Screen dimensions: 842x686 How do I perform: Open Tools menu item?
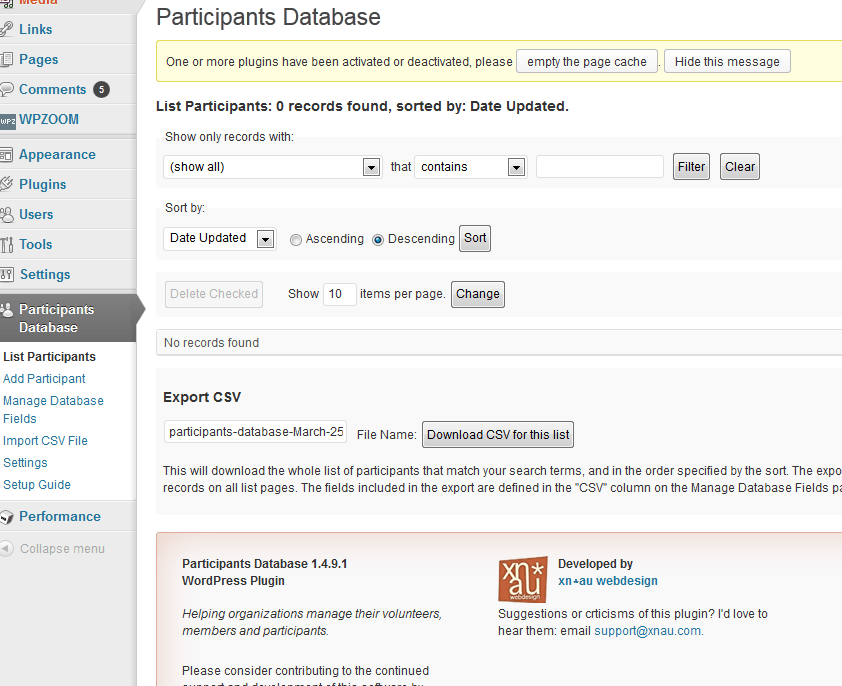click(35, 244)
